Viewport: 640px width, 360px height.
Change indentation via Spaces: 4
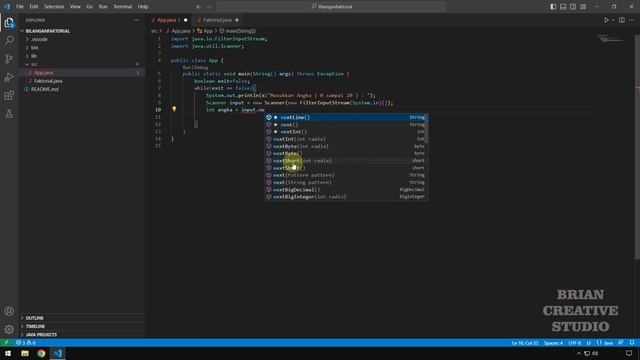tap(553, 343)
